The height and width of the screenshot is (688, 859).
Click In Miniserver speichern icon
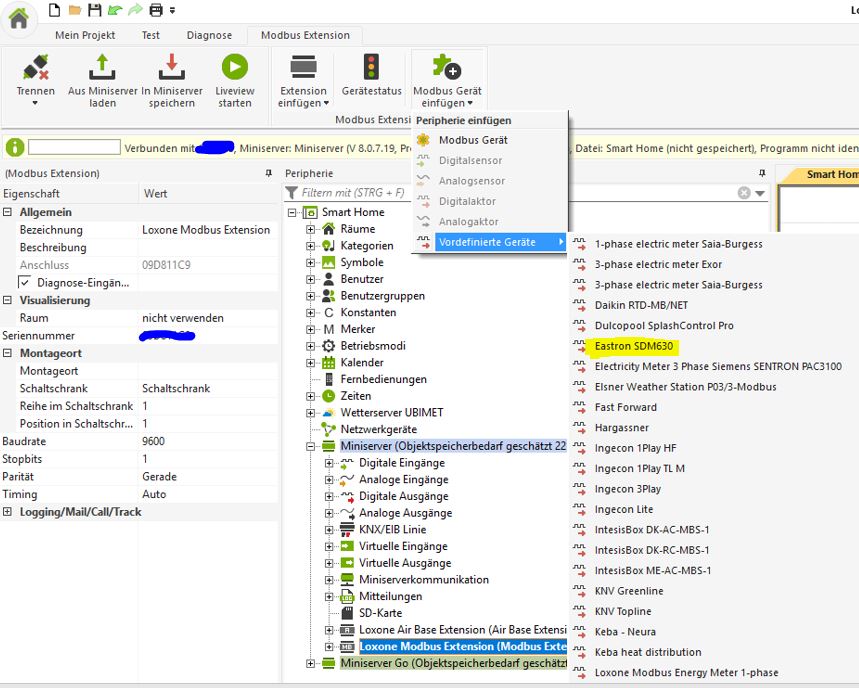tap(171, 68)
